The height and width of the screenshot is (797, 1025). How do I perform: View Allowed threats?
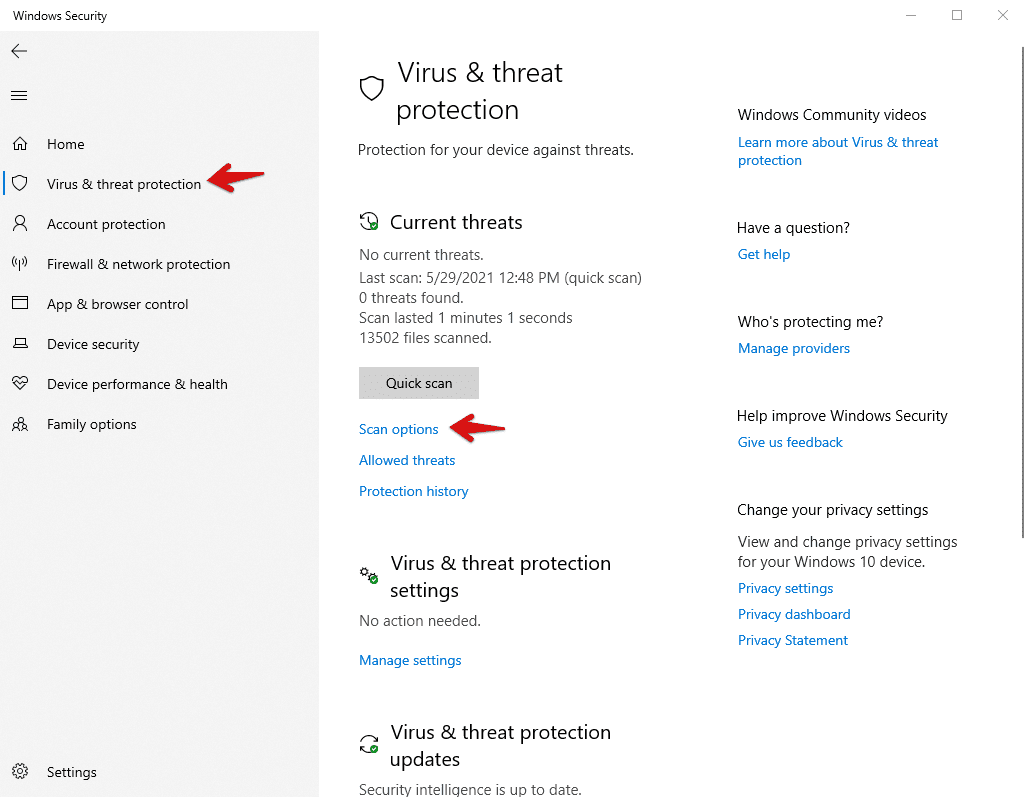point(407,460)
